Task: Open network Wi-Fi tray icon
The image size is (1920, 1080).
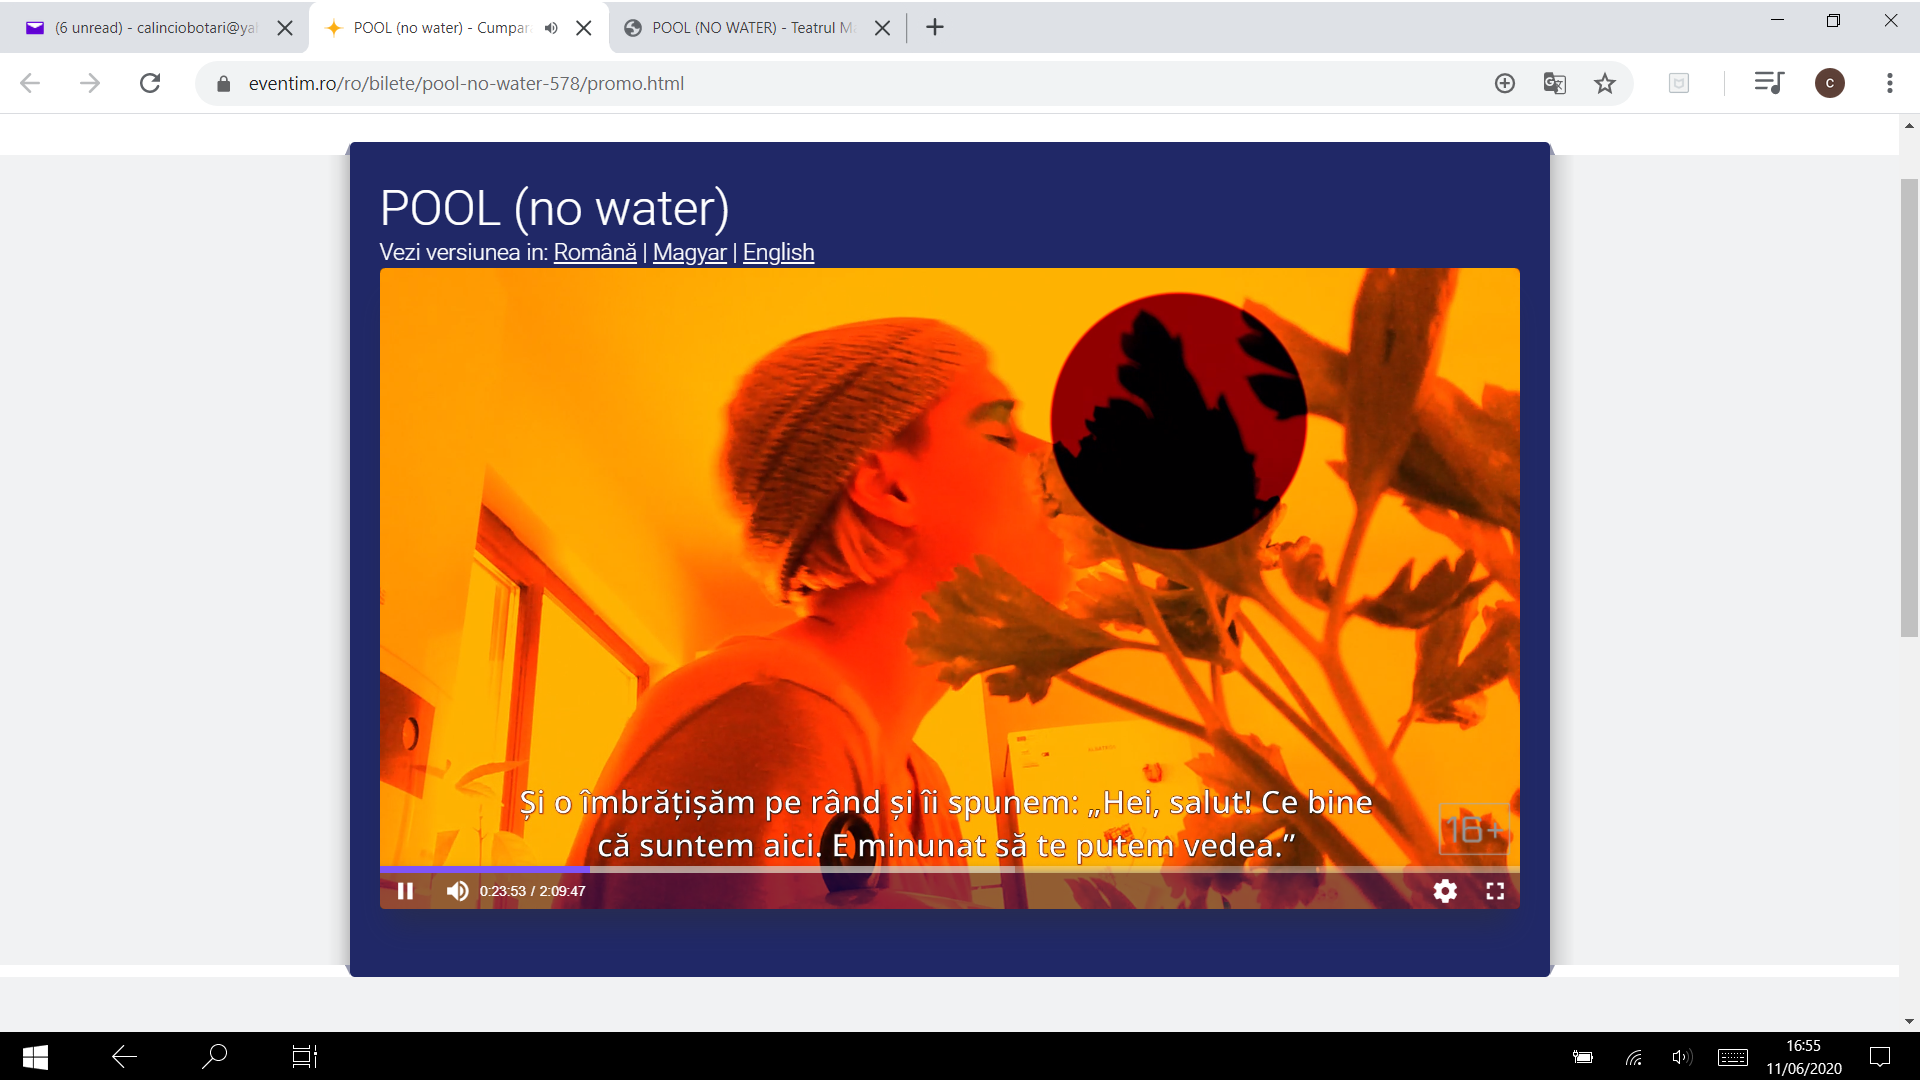Action: tap(1633, 1057)
